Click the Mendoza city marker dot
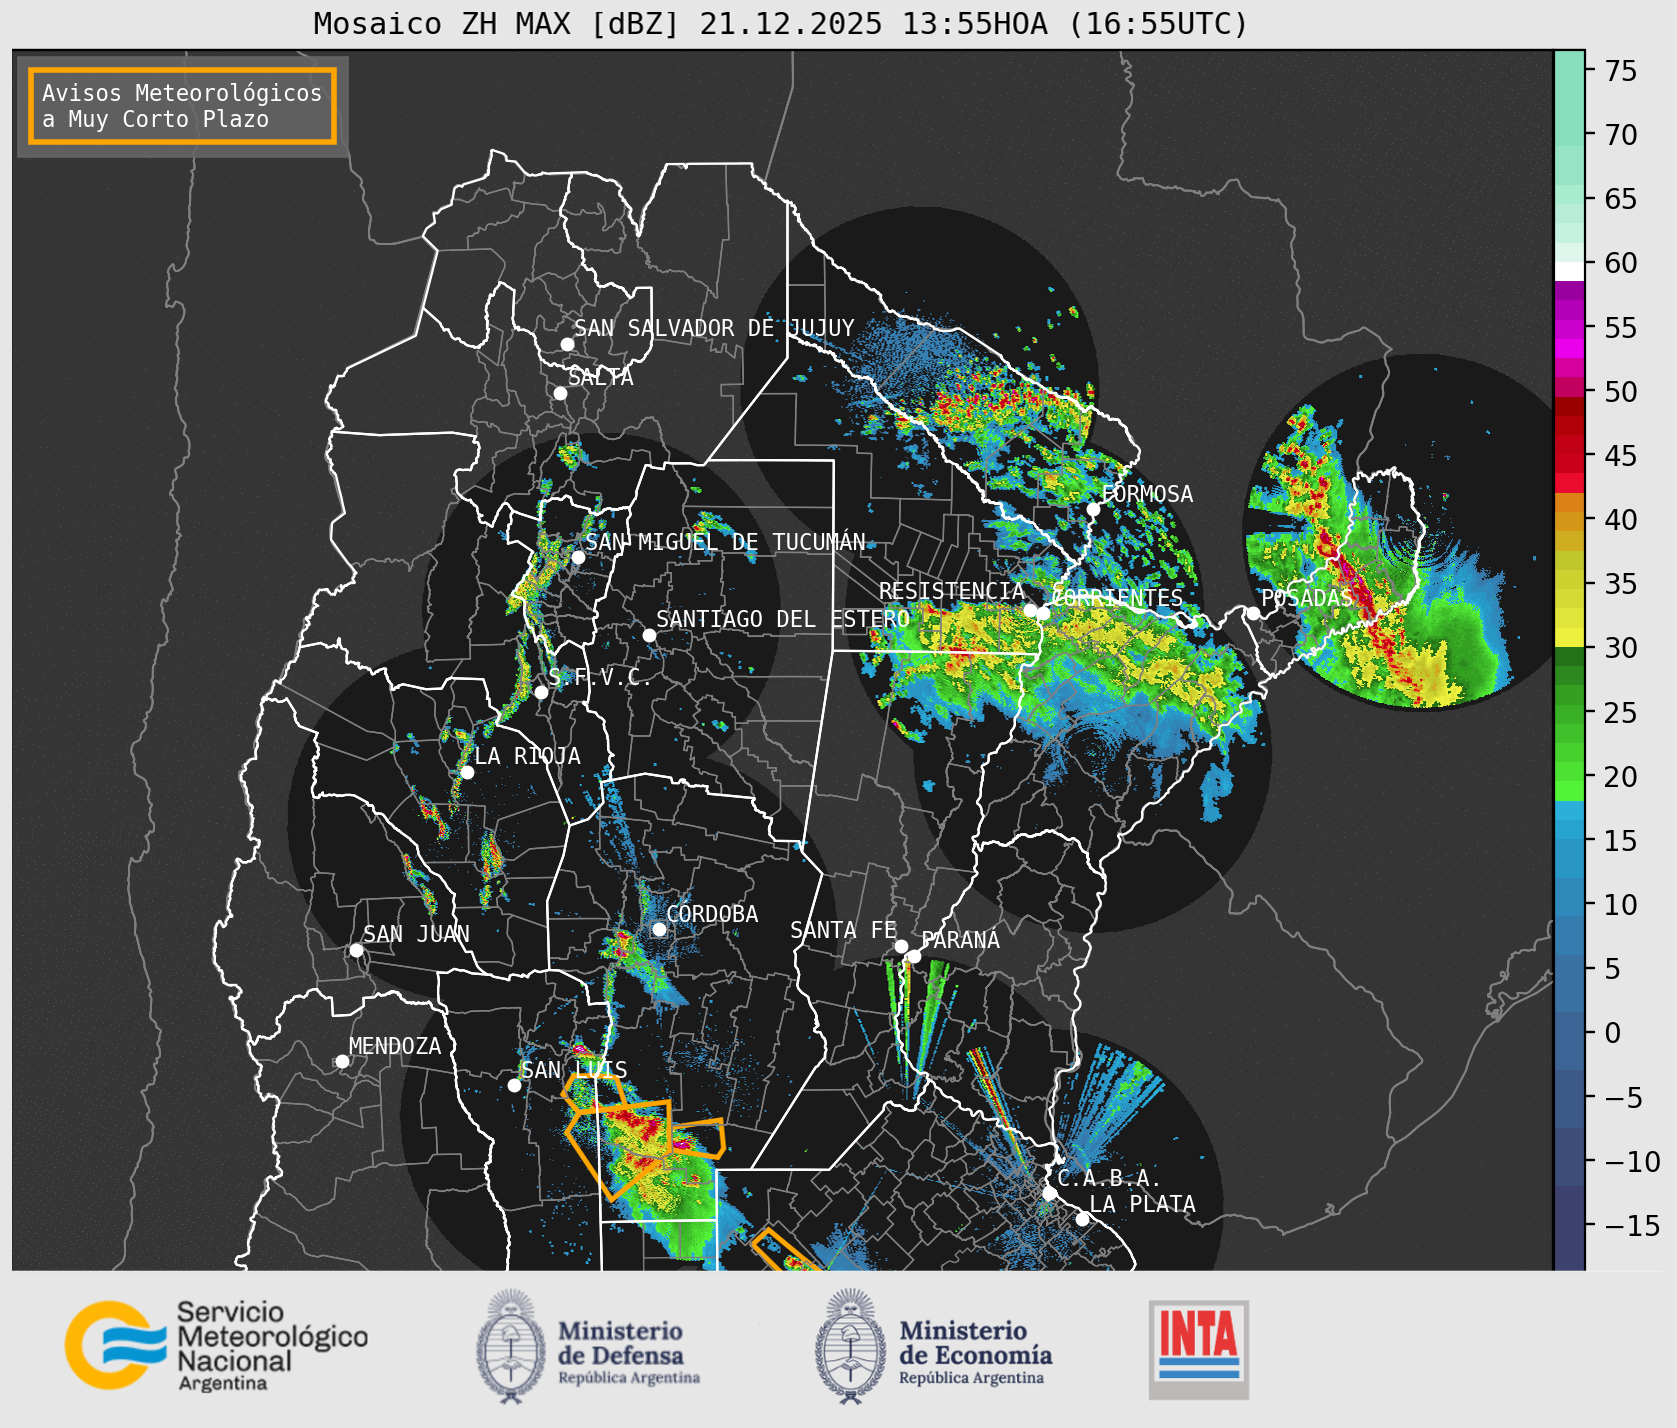The width and height of the screenshot is (1677, 1428). click(342, 1061)
